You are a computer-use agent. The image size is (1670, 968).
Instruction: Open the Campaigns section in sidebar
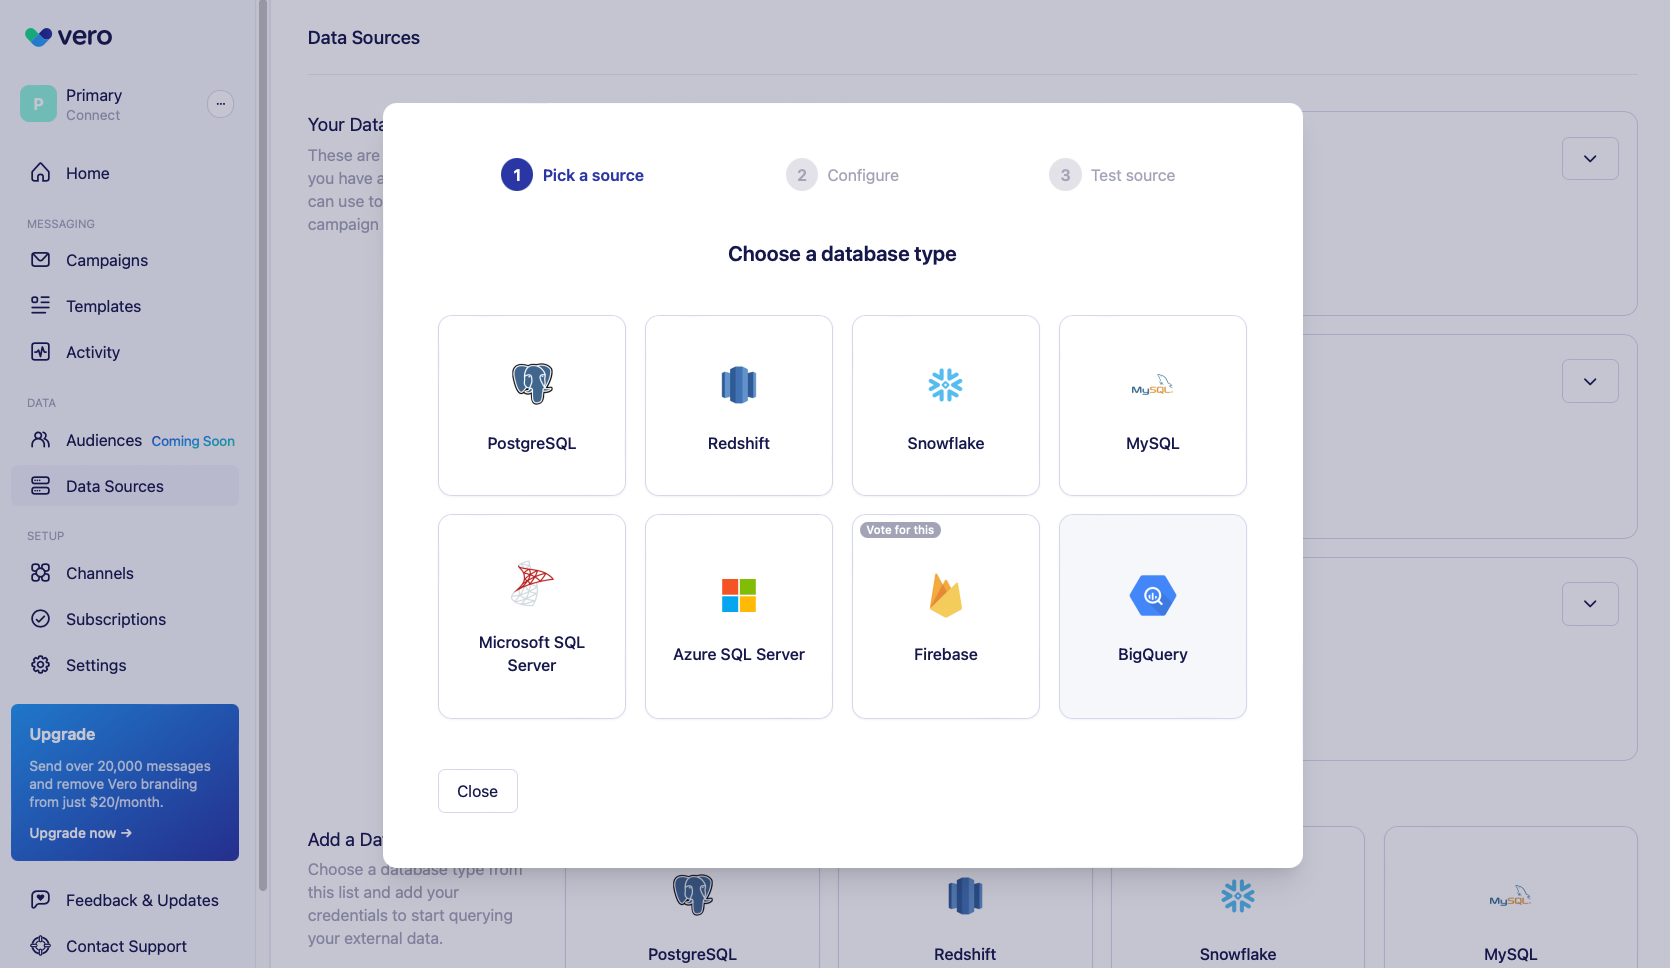point(106,260)
